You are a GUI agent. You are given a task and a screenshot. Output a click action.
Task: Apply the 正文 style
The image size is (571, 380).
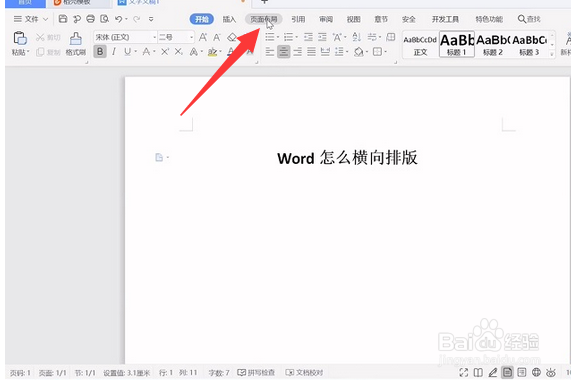tap(420, 44)
